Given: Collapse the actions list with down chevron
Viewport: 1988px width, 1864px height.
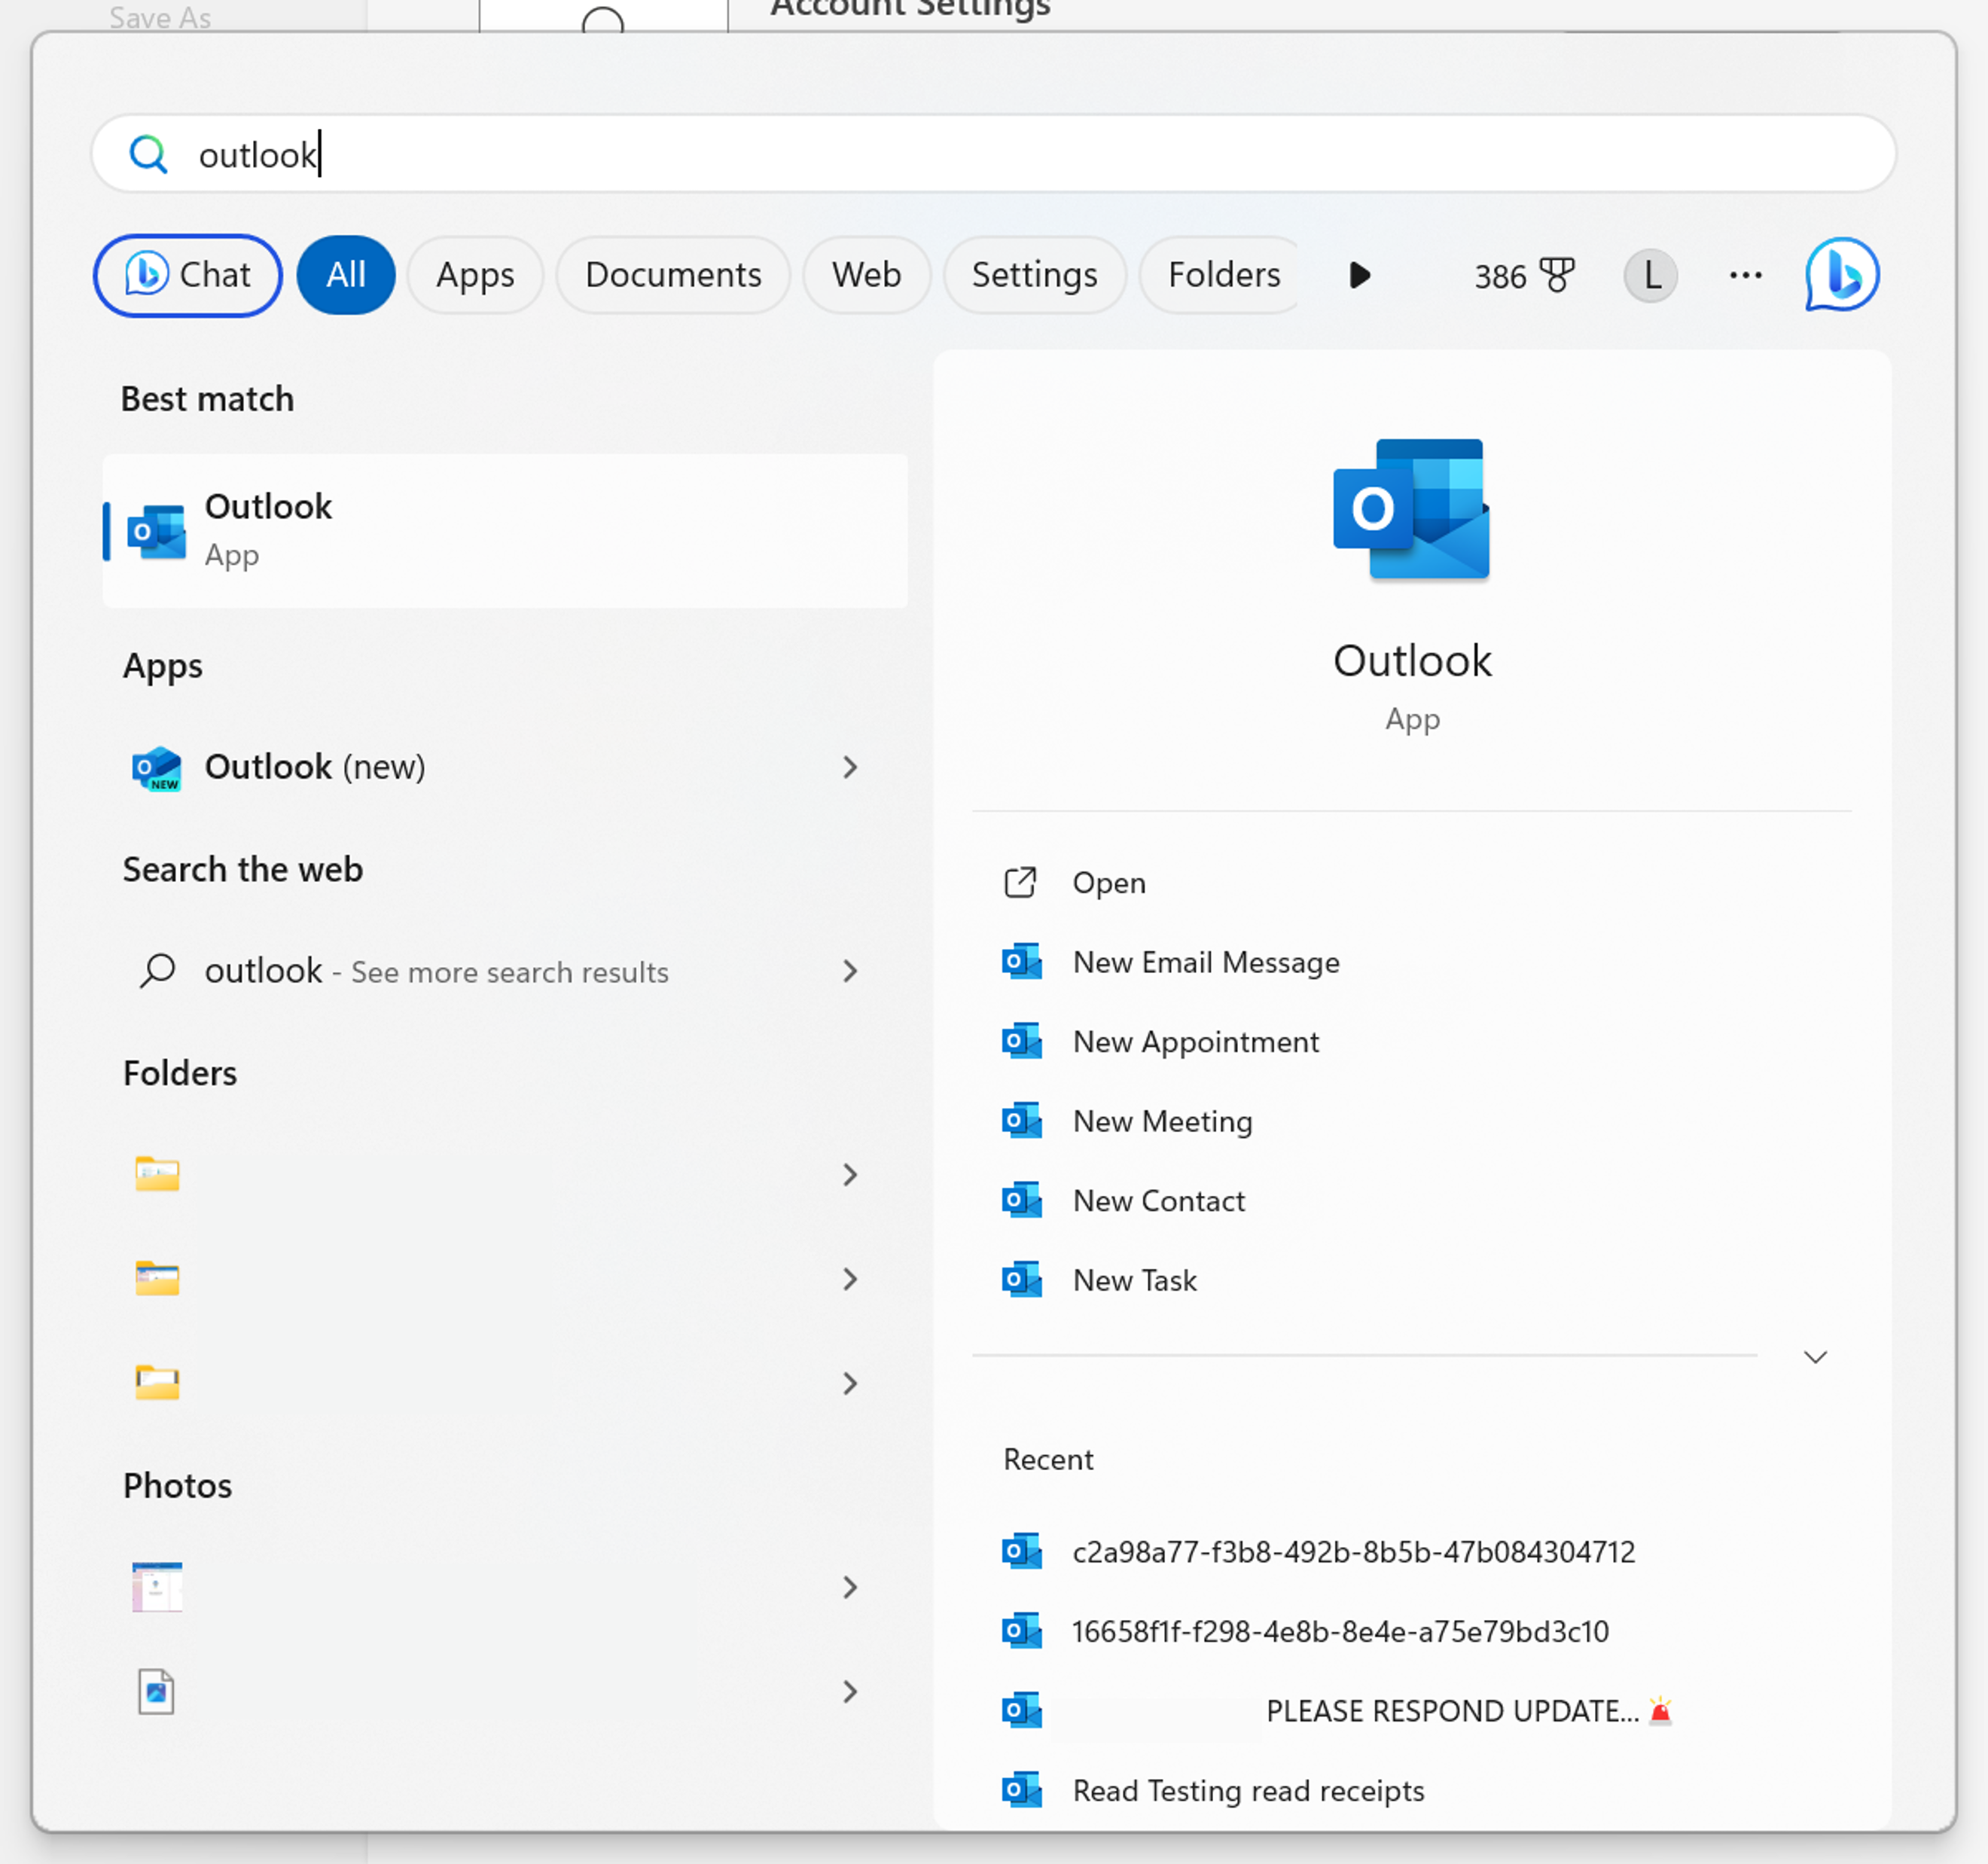Looking at the screenshot, I should (1815, 1357).
